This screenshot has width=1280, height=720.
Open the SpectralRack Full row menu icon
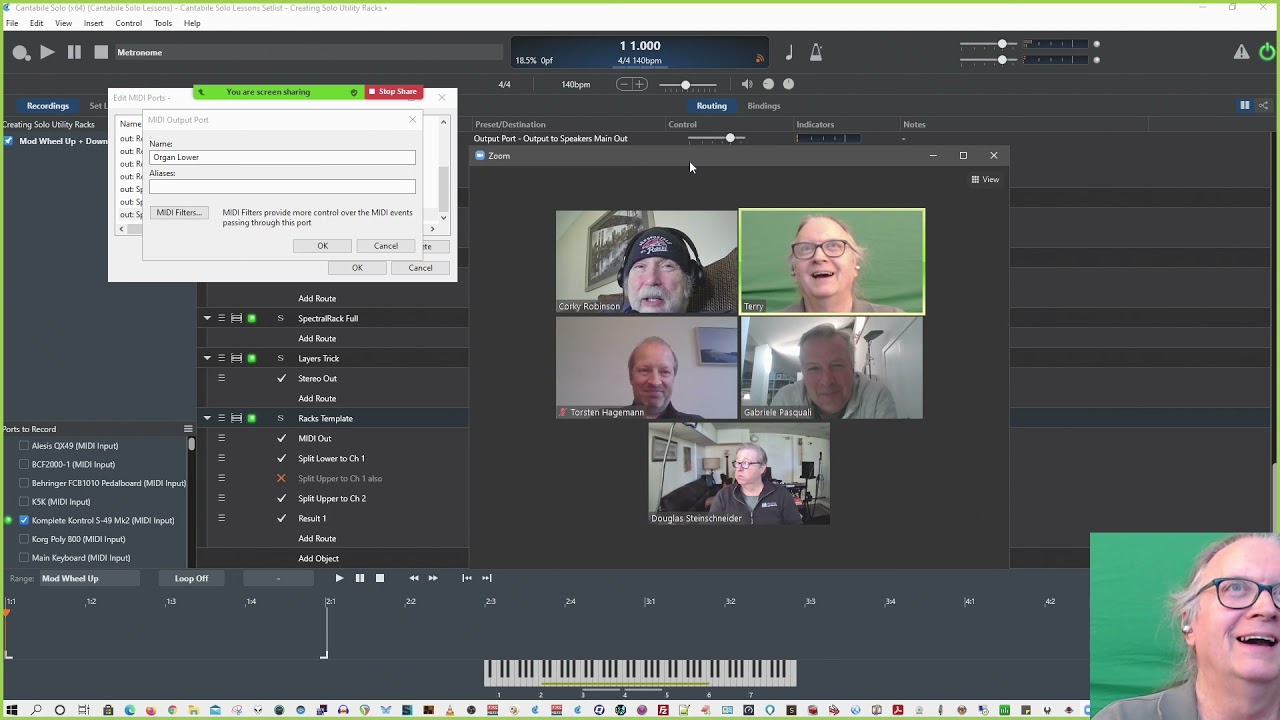[x=221, y=318]
